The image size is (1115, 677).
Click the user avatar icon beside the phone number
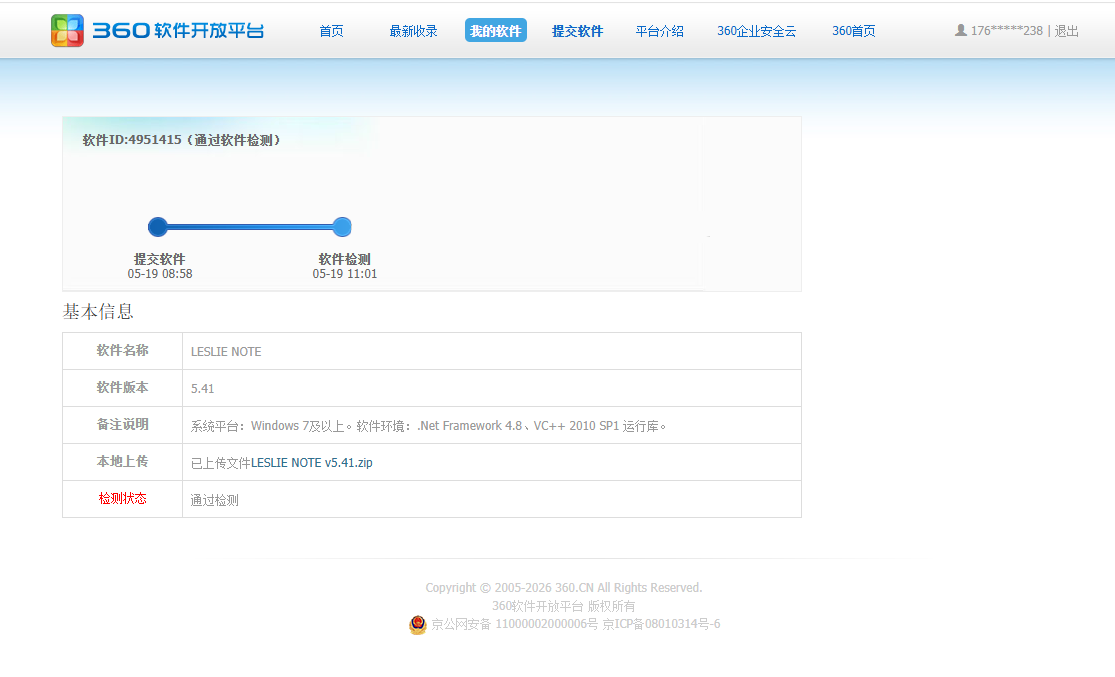[x=961, y=30]
